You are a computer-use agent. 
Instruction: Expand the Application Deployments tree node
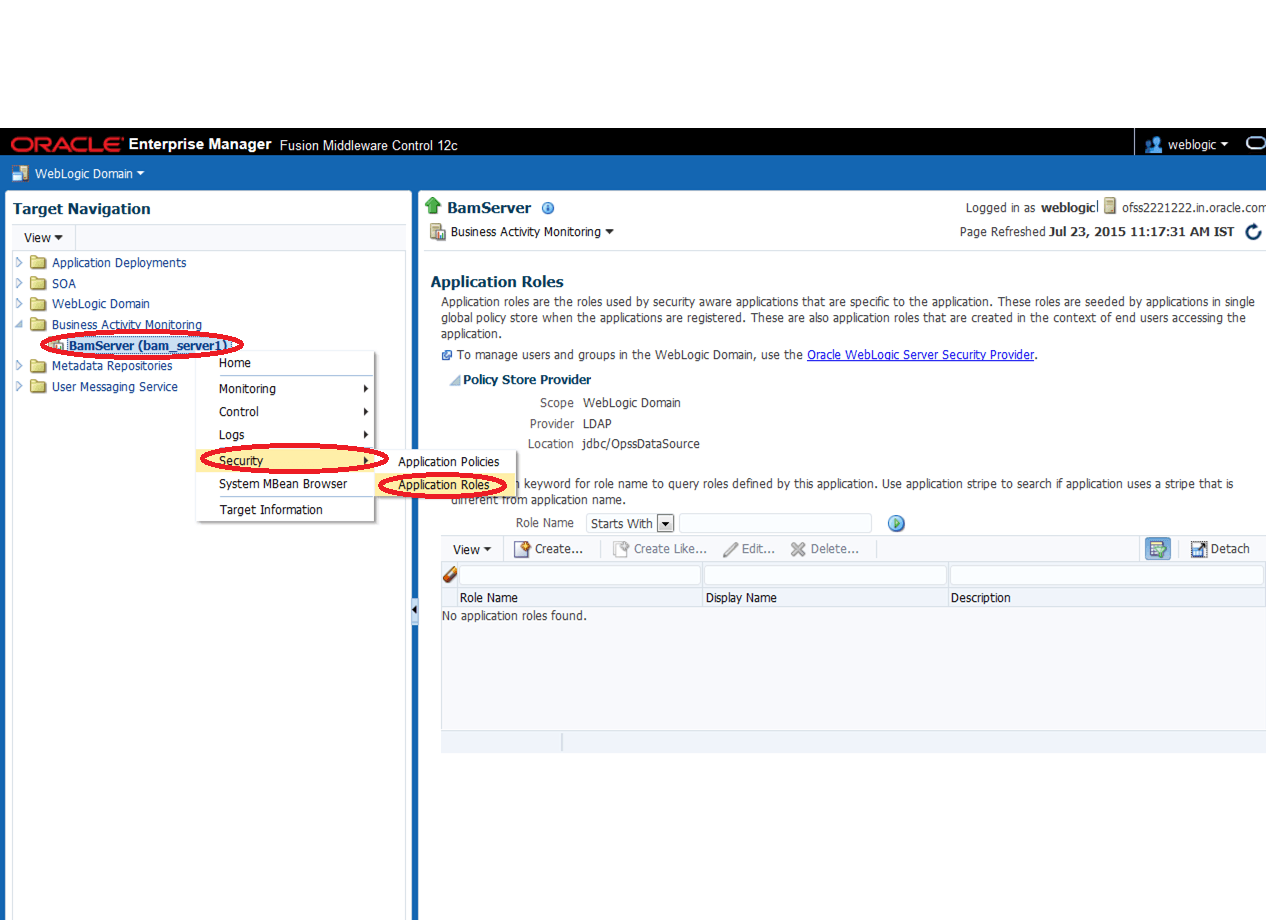click(19, 262)
